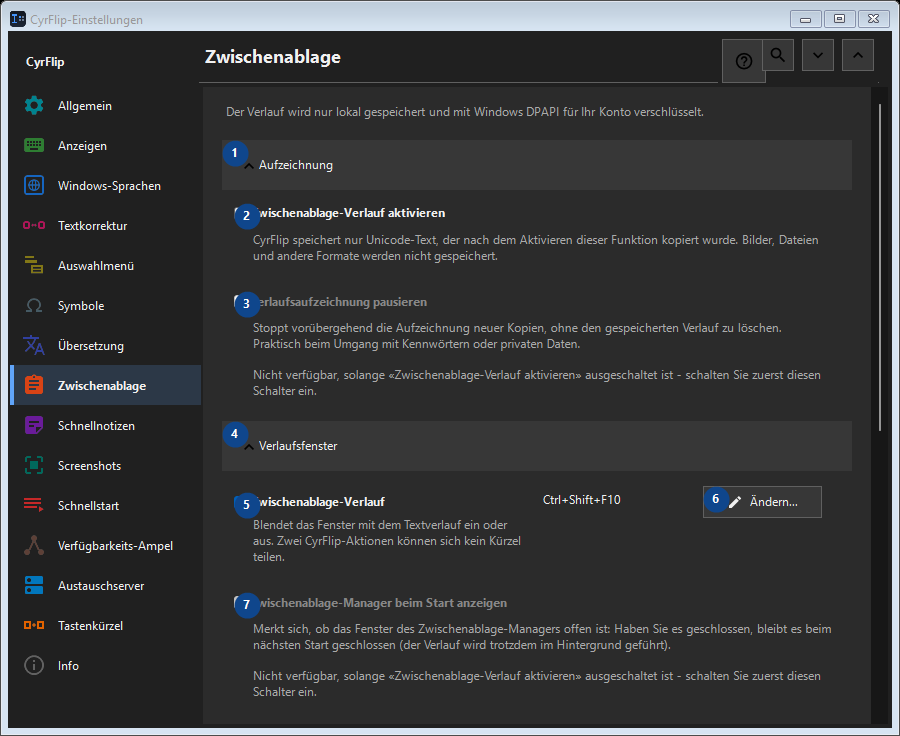Open the Schnellstart red list icon
This screenshot has height=736, width=900.
point(34,506)
